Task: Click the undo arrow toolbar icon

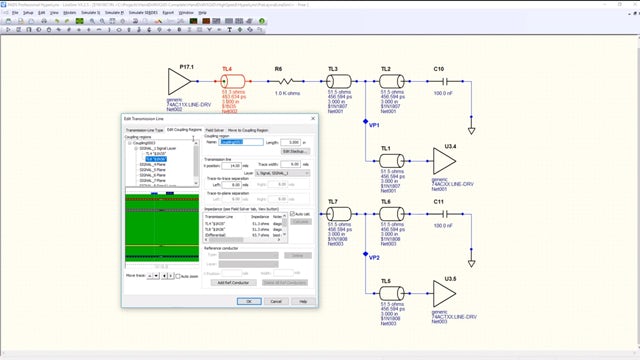Action: pyautogui.click(x=57, y=21)
